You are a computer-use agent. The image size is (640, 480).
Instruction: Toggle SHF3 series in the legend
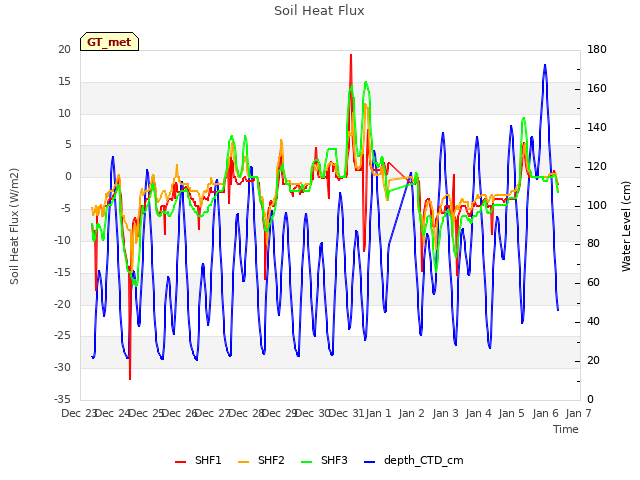click(x=324, y=460)
